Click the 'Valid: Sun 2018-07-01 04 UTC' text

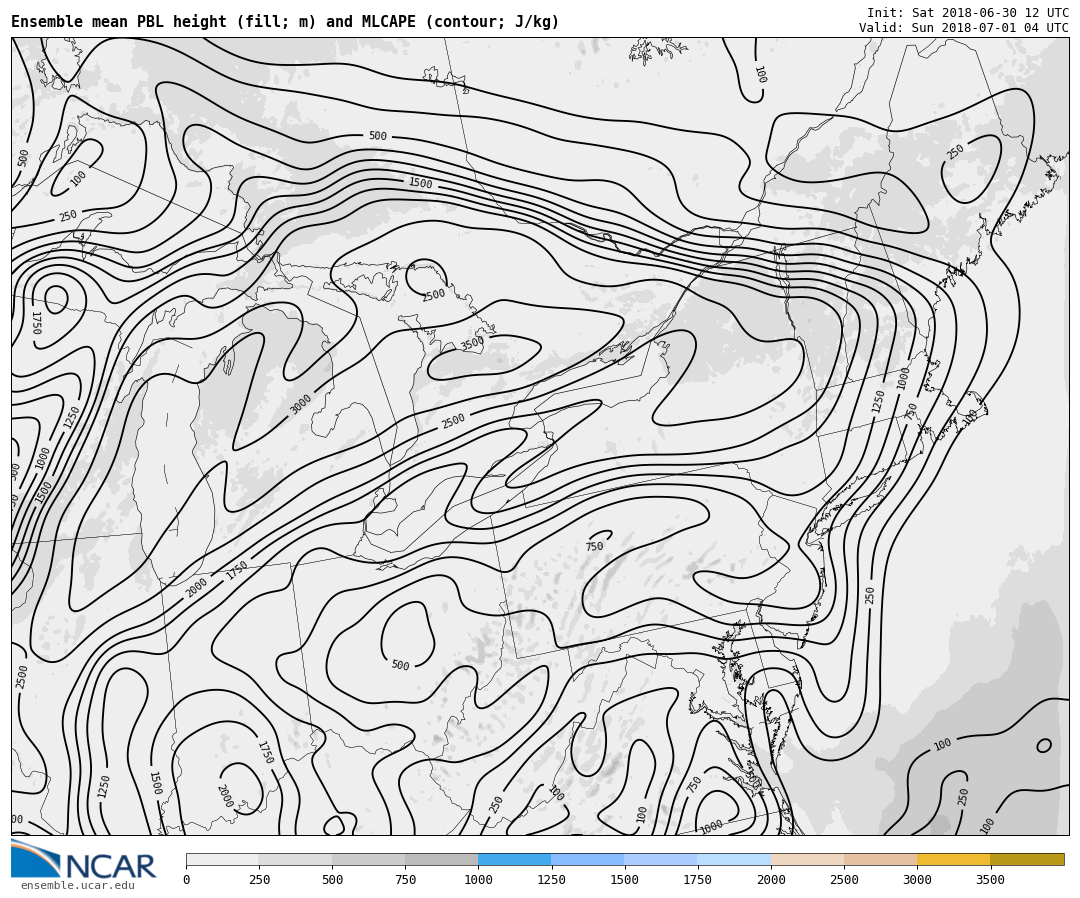pos(964,28)
